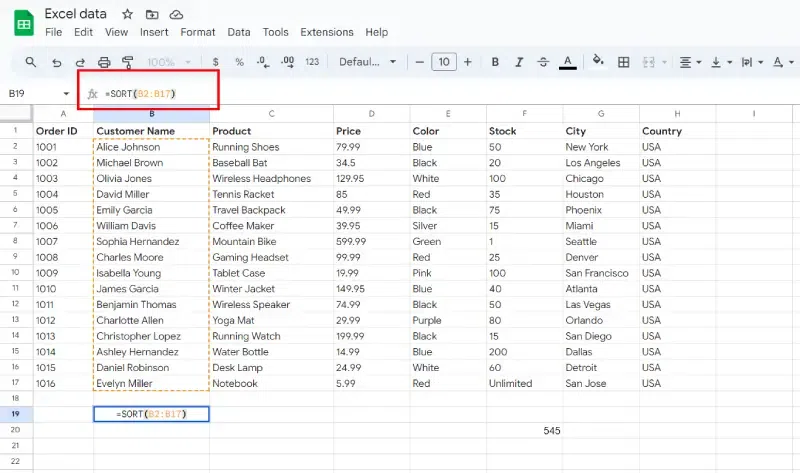Click the Customer Name header cell

point(152,131)
